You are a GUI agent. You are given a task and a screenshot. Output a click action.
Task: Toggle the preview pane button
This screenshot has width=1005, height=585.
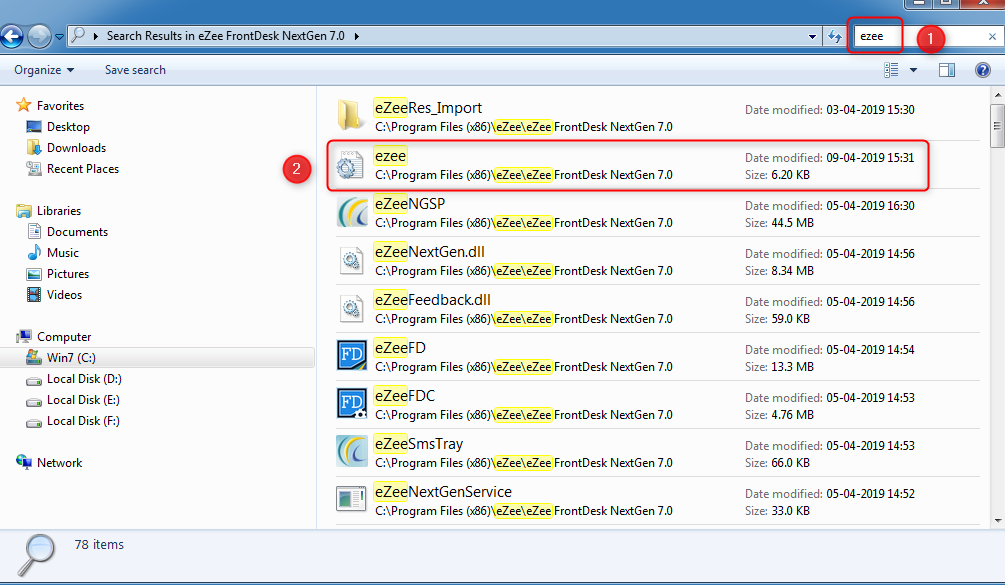(x=947, y=70)
